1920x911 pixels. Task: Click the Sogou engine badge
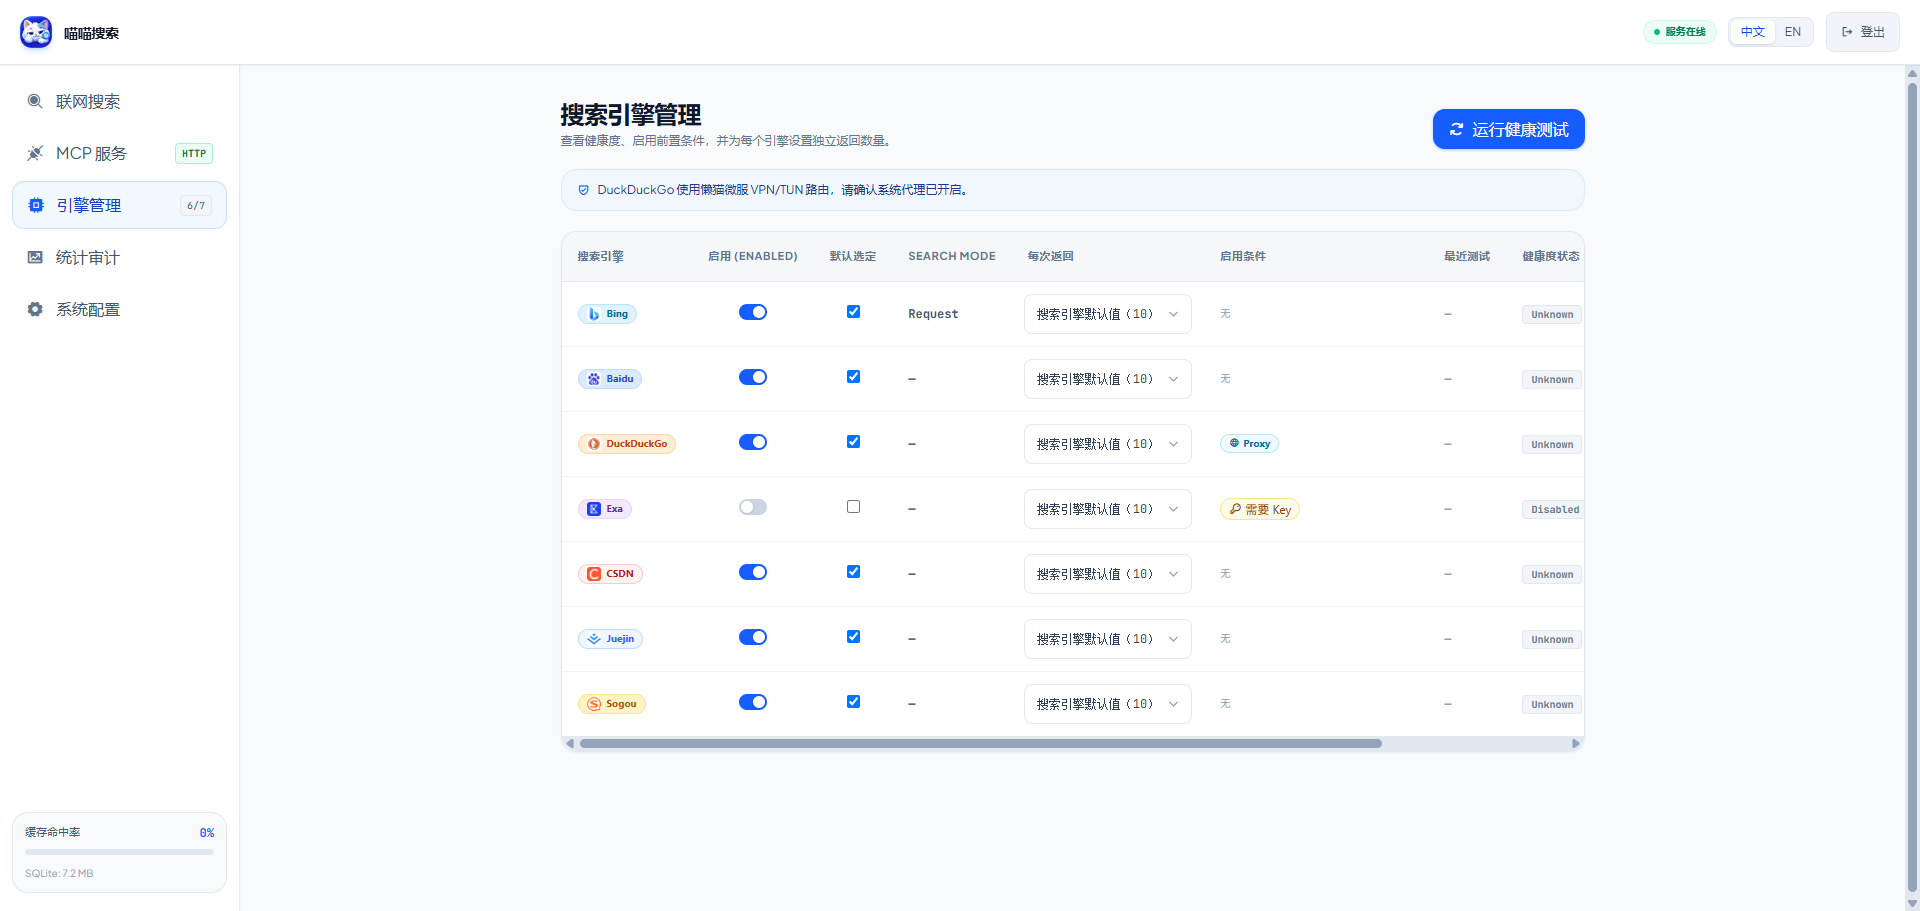click(x=612, y=704)
